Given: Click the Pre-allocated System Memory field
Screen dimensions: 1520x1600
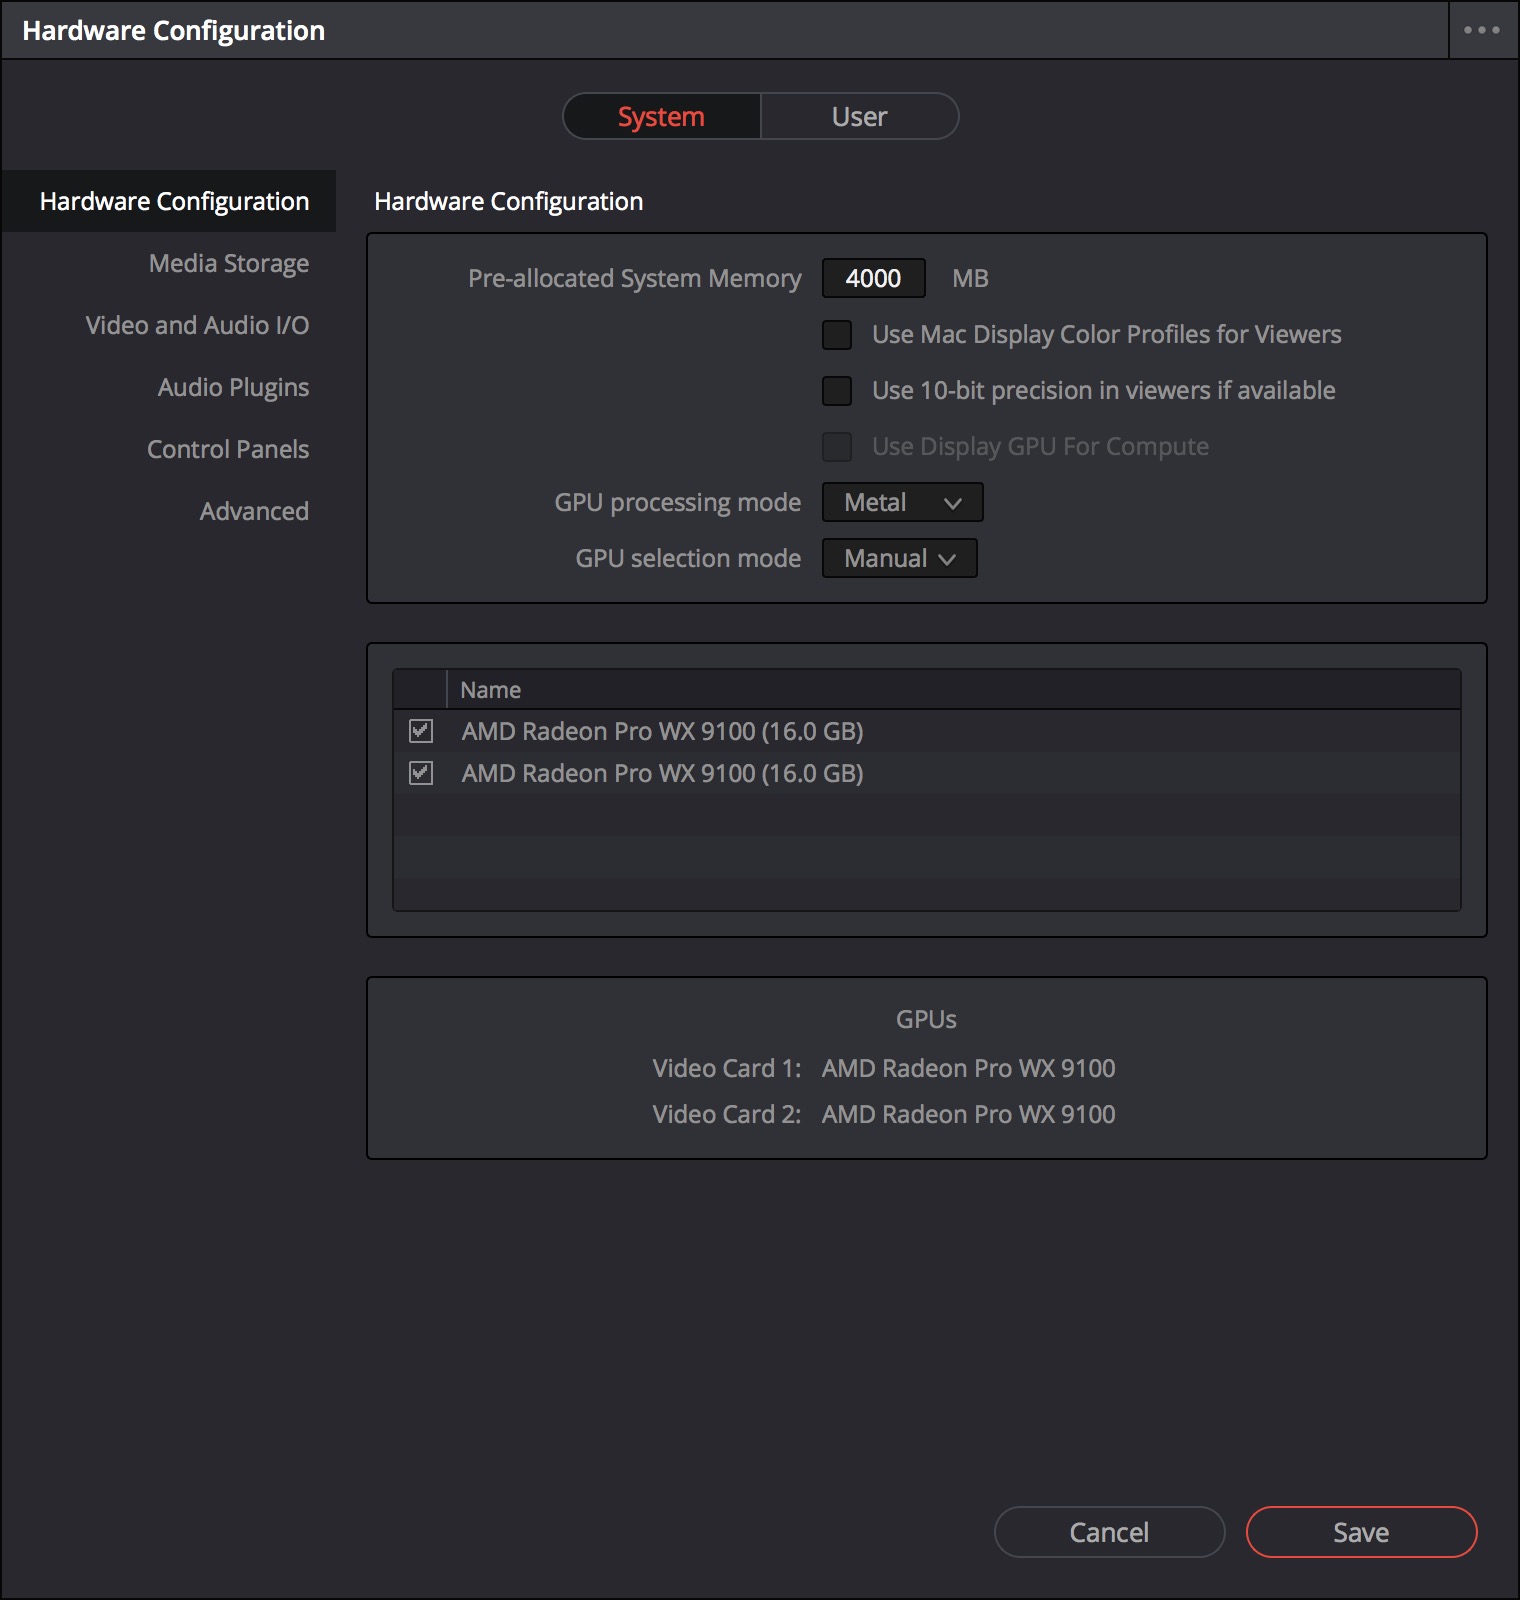Looking at the screenshot, I should pyautogui.click(x=873, y=279).
